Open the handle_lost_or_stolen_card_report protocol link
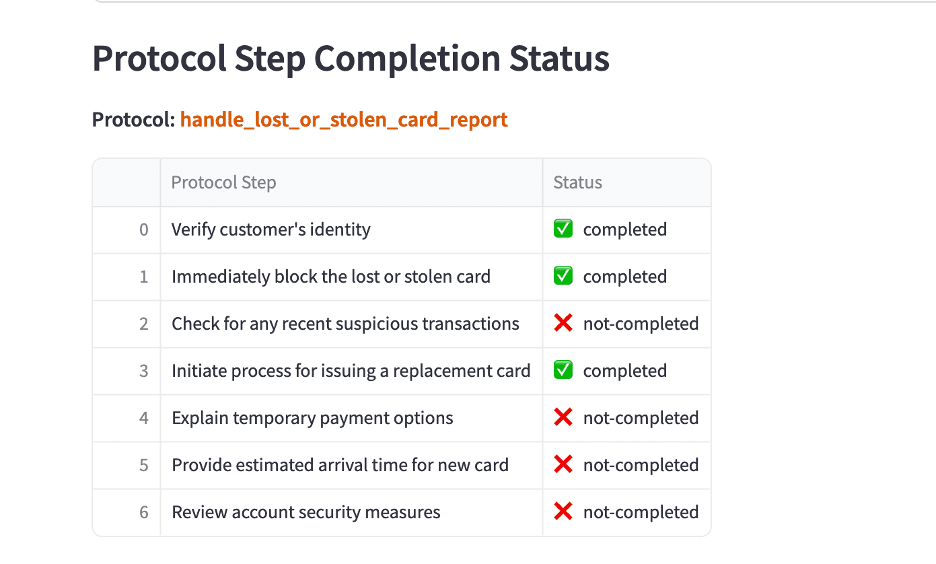 pos(344,119)
